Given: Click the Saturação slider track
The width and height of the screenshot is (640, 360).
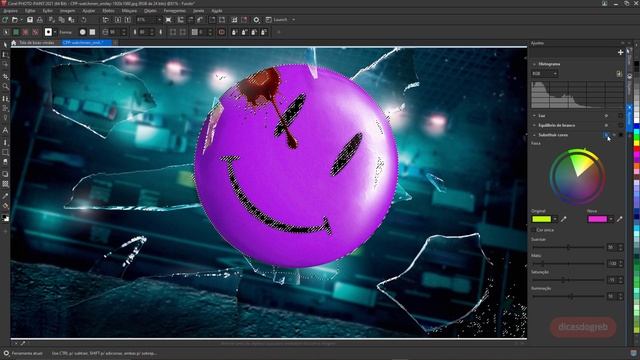Looking at the screenshot, I should pos(568,280).
